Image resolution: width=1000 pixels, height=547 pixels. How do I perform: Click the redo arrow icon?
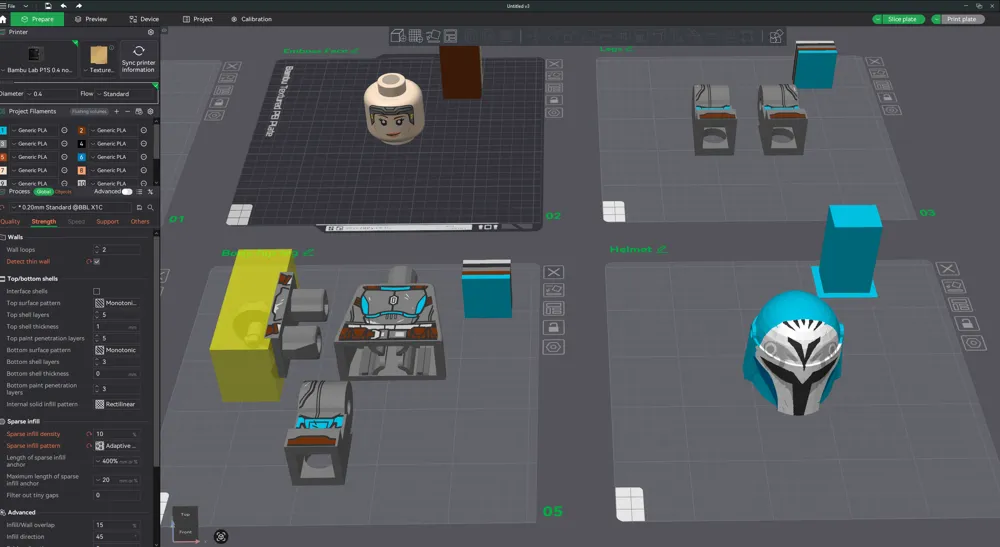(78, 6)
